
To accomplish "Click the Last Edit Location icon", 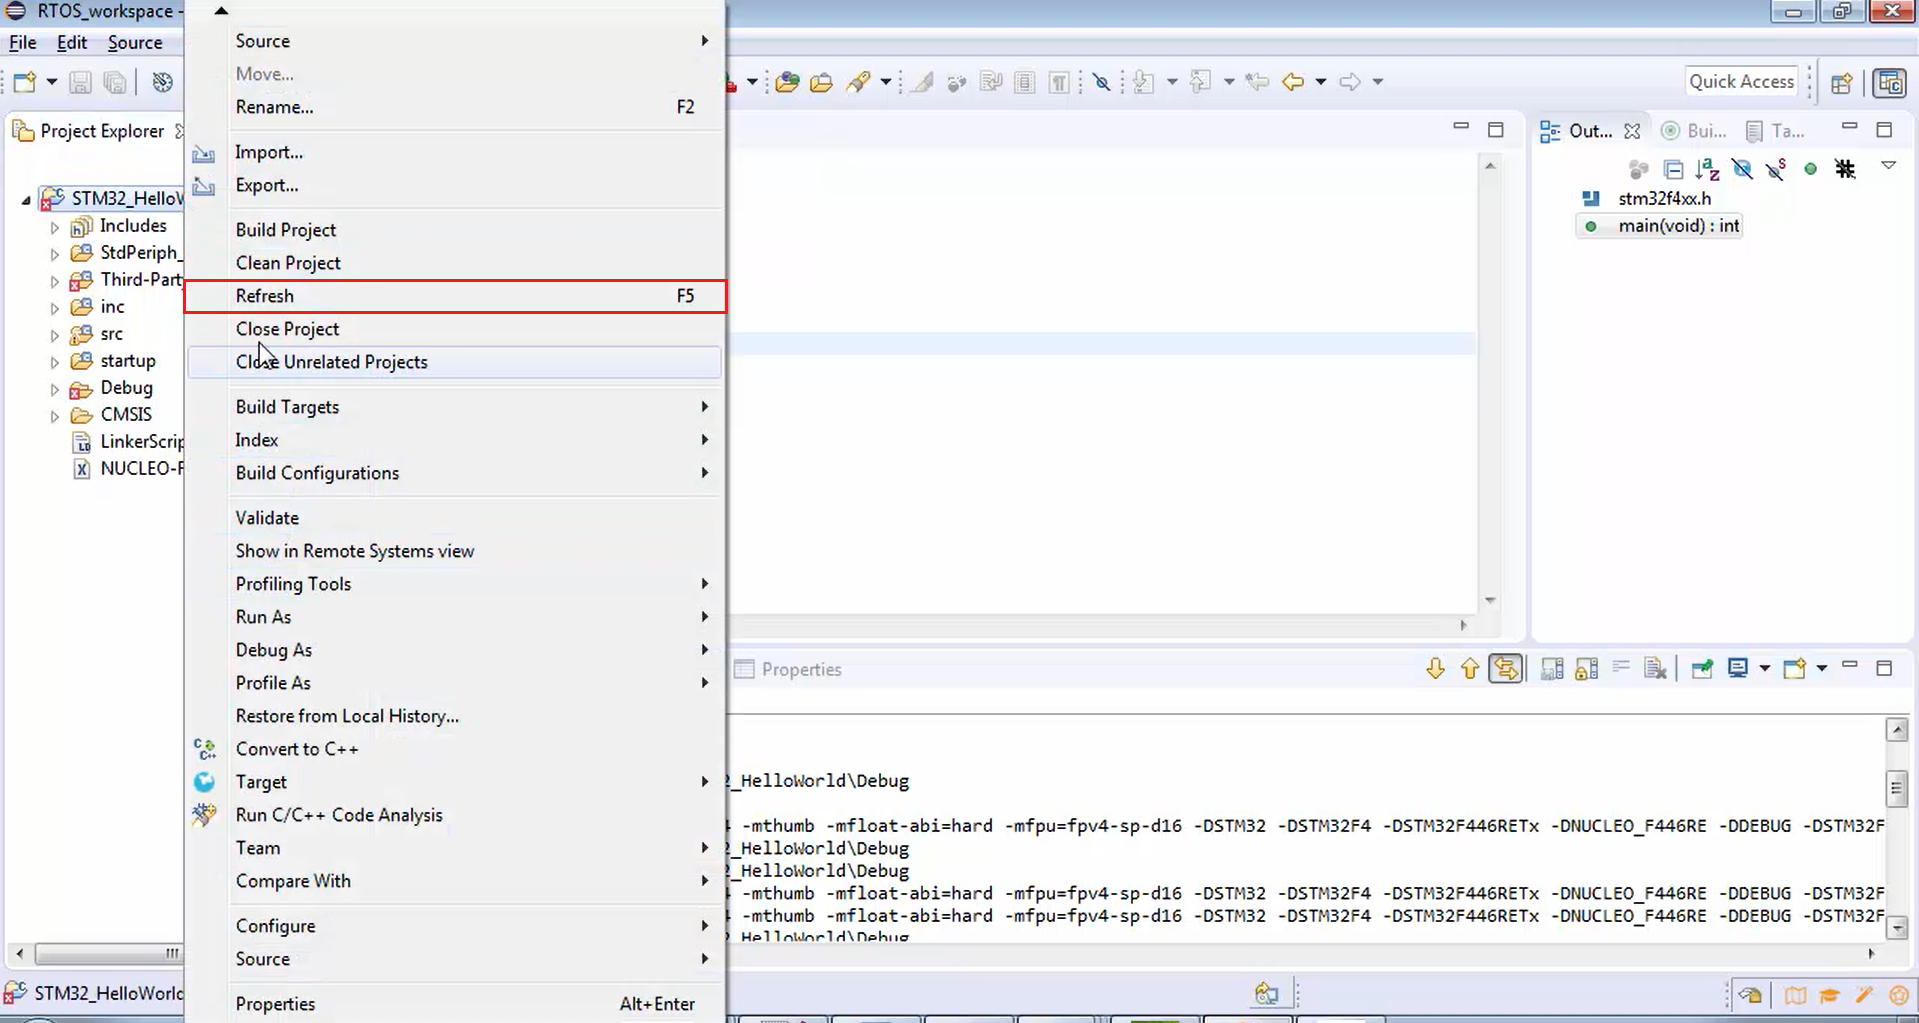I will click(1257, 82).
